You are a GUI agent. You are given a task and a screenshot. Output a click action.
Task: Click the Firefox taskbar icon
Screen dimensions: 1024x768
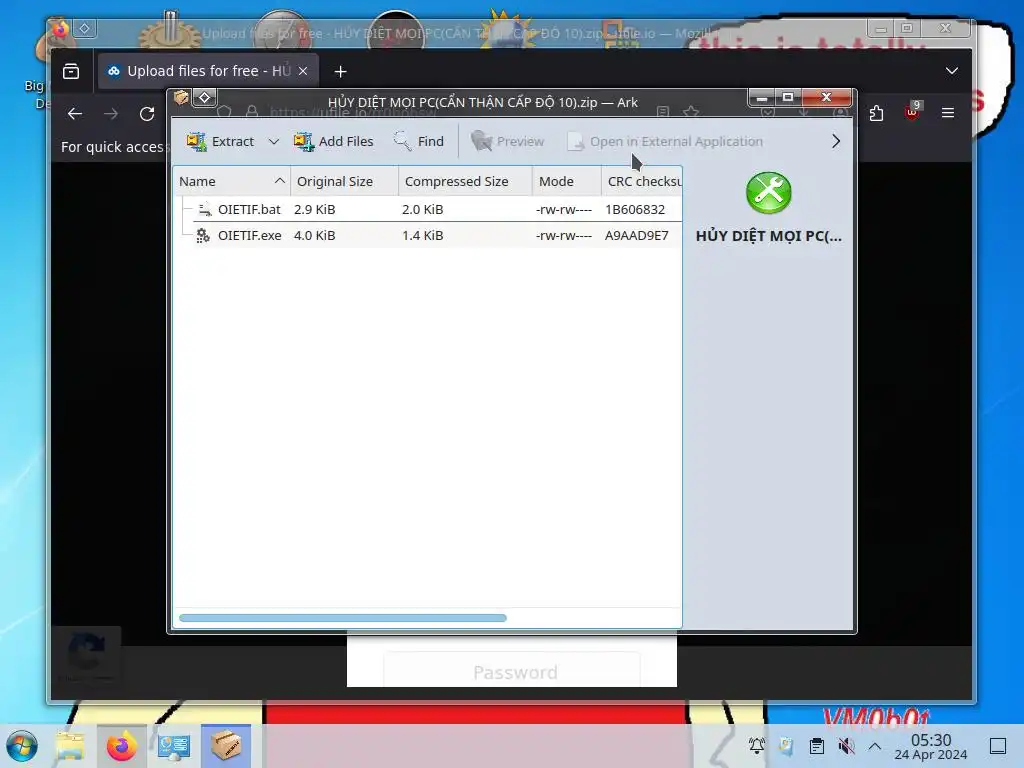(122, 746)
